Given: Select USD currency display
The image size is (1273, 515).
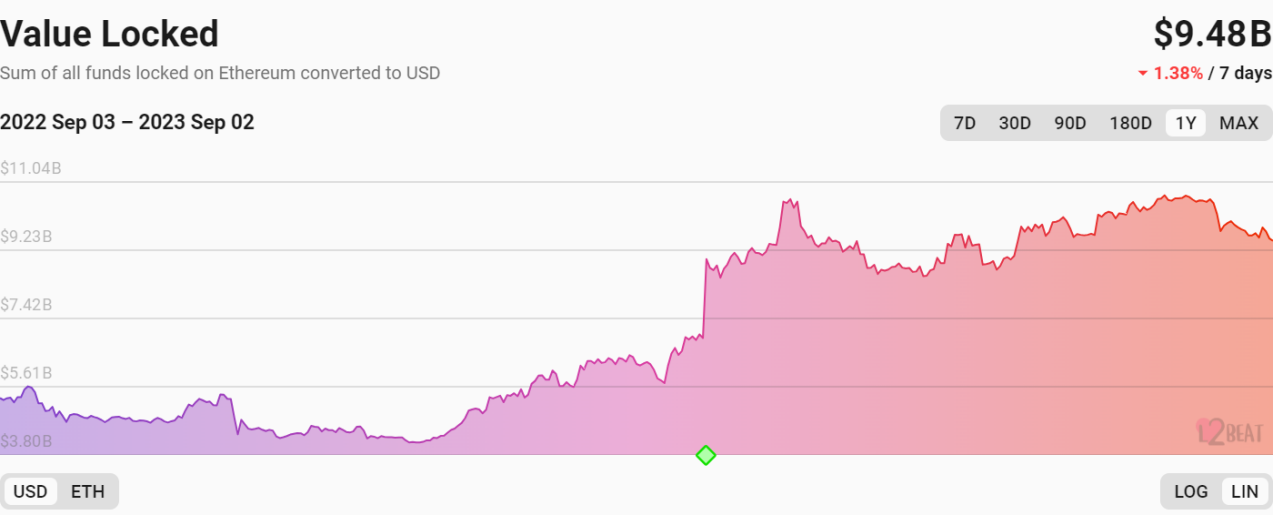Looking at the screenshot, I should pyautogui.click(x=30, y=491).
